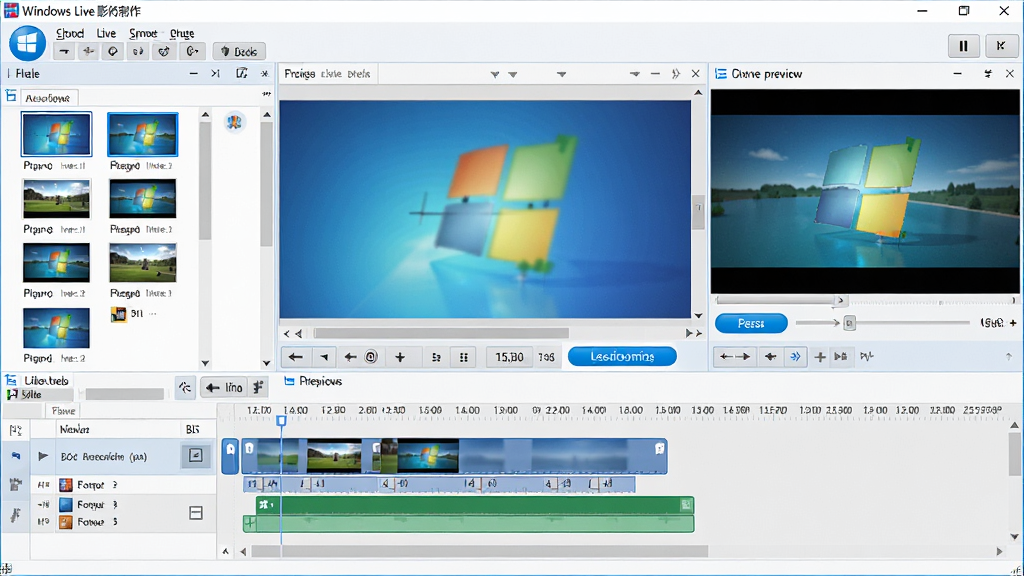Screen dimensions: 1024x576
Task: Expand the B0c Reecalche track with triangle arrow
Action: coord(43,456)
